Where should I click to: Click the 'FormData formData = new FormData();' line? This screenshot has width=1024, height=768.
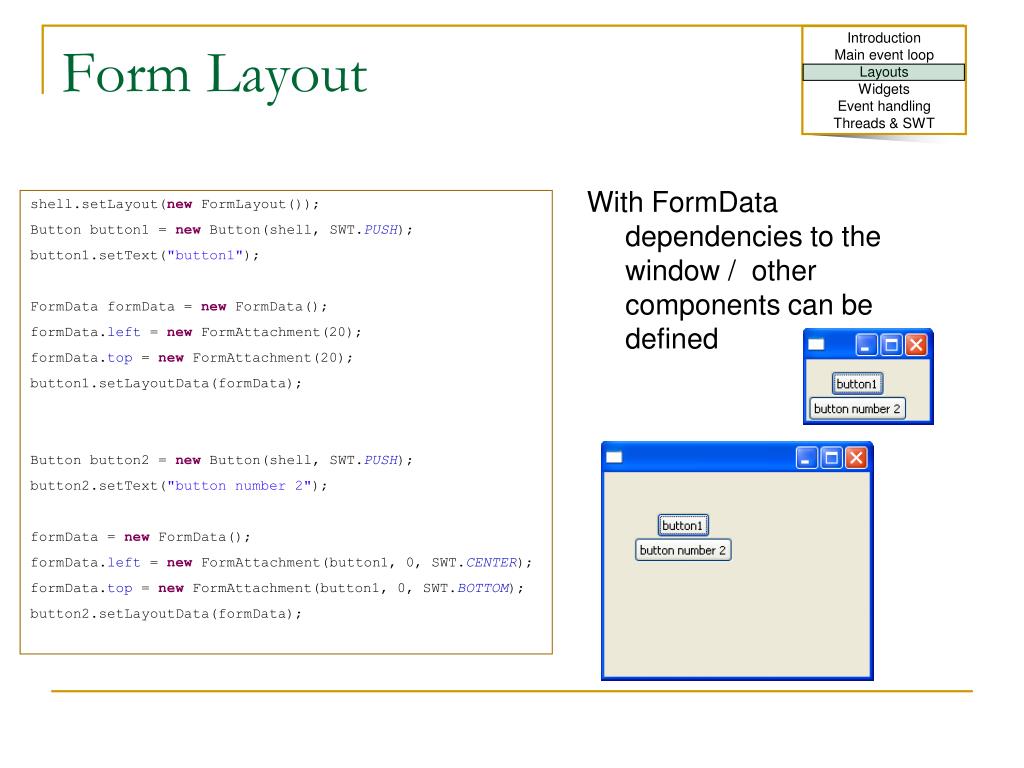pos(178,306)
